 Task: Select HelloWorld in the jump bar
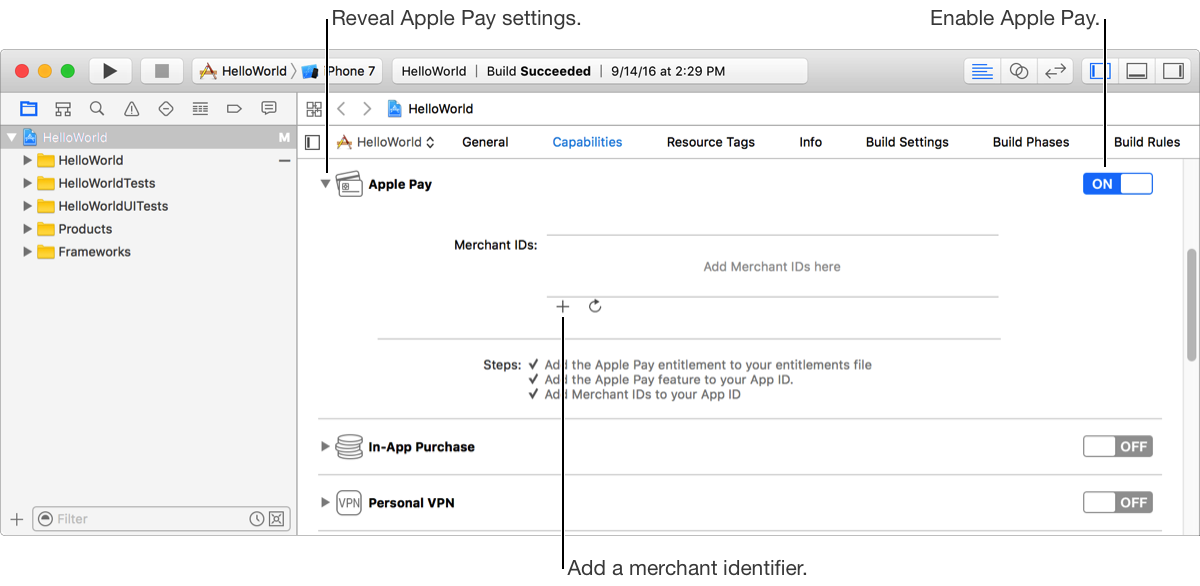[x=430, y=108]
